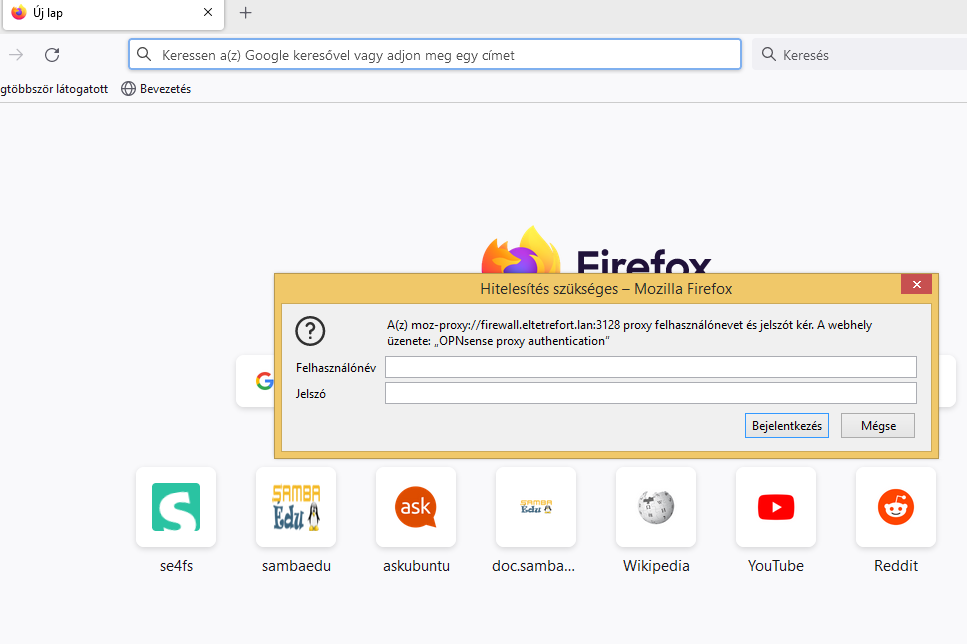The height and width of the screenshot is (644, 967).
Task: Click the Wikipedia label text
Action: tap(656, 566)
